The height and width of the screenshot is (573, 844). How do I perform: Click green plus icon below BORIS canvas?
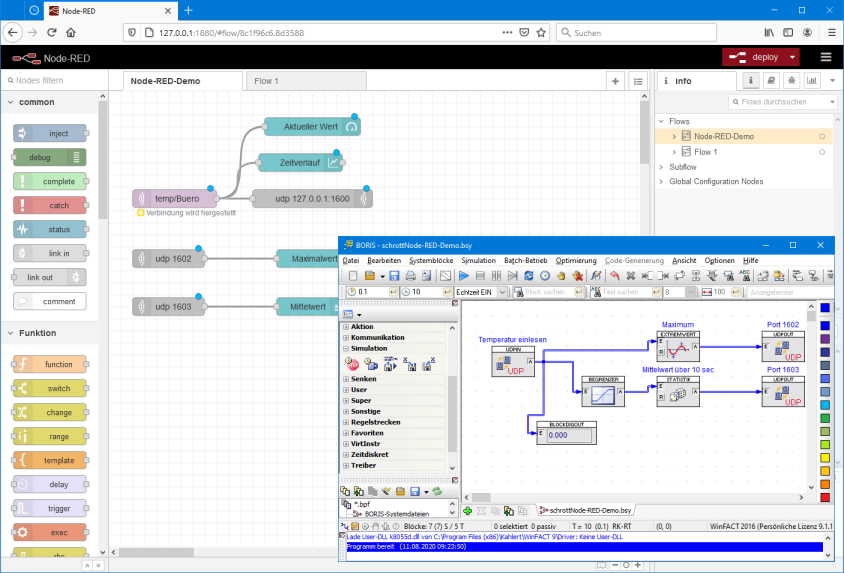[467, 511]
